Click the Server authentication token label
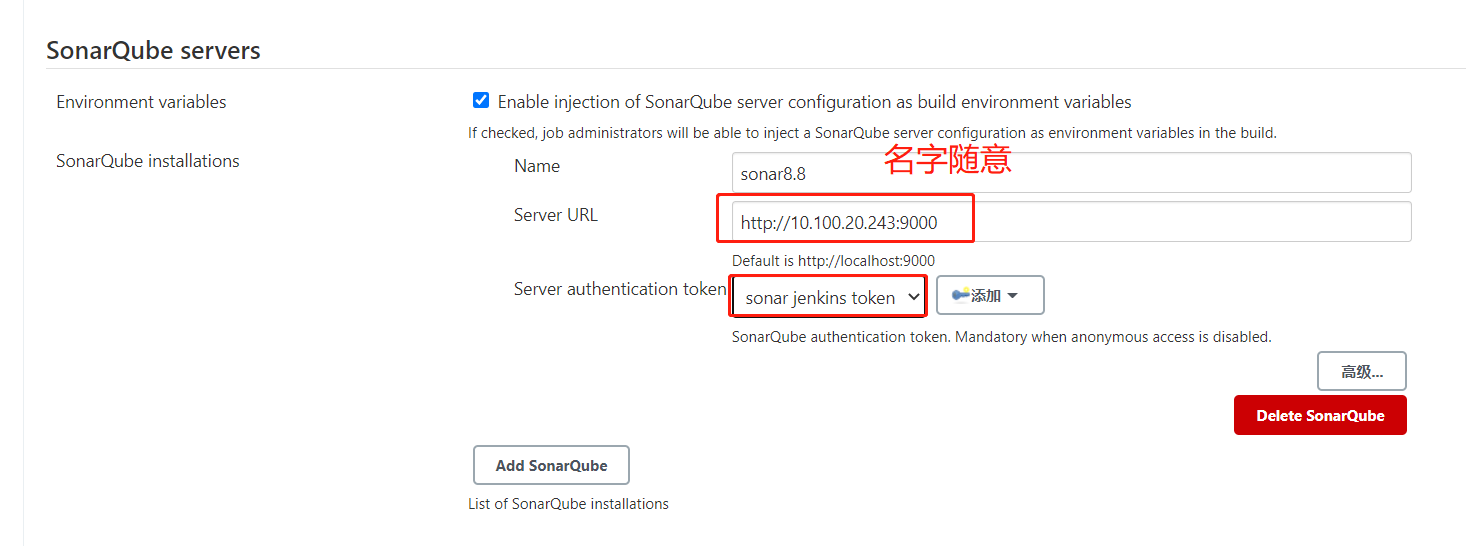This screenshot has height=546, width=1473. pyautogui.click(x=620, y=289)
